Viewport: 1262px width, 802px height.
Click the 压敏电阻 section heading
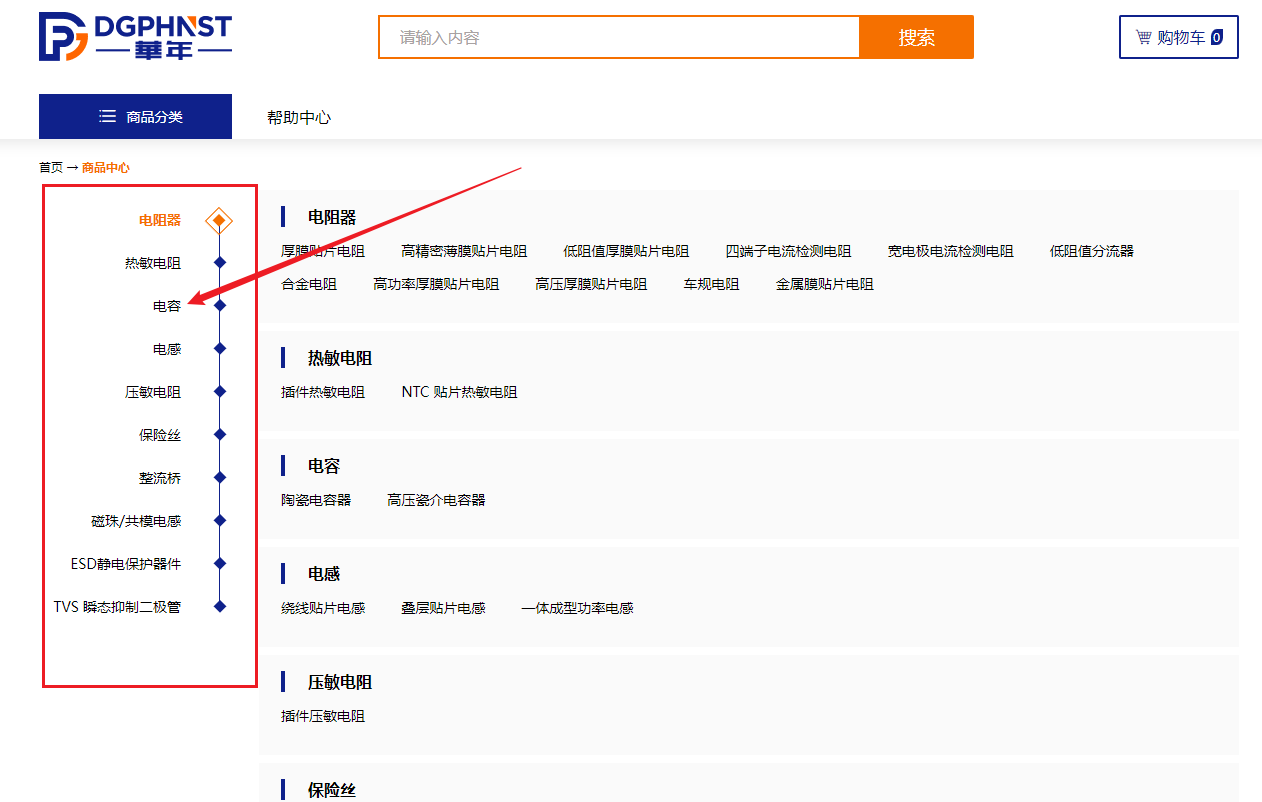[x=340, y=682]
